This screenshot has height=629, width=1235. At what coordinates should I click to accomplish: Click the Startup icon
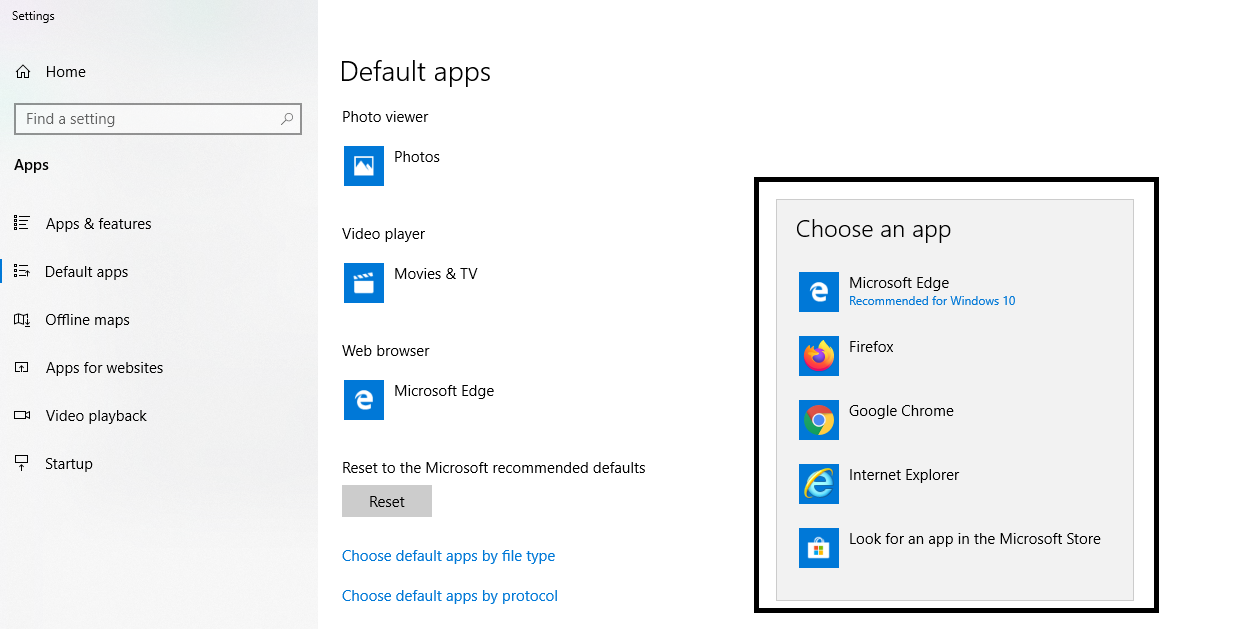coord(22,464)
